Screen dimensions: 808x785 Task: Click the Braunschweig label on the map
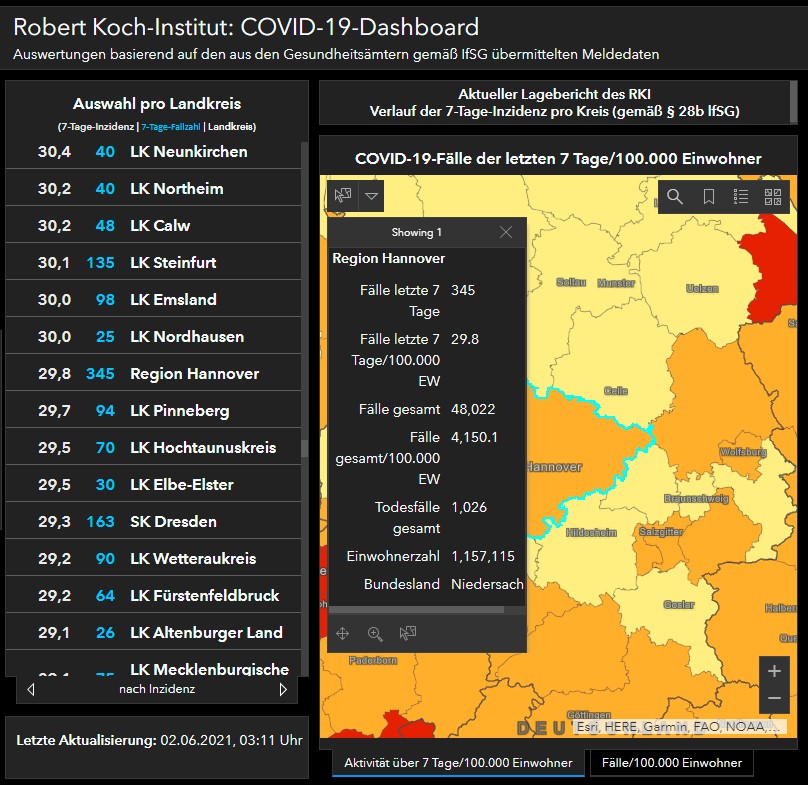(x=696, y=498)
